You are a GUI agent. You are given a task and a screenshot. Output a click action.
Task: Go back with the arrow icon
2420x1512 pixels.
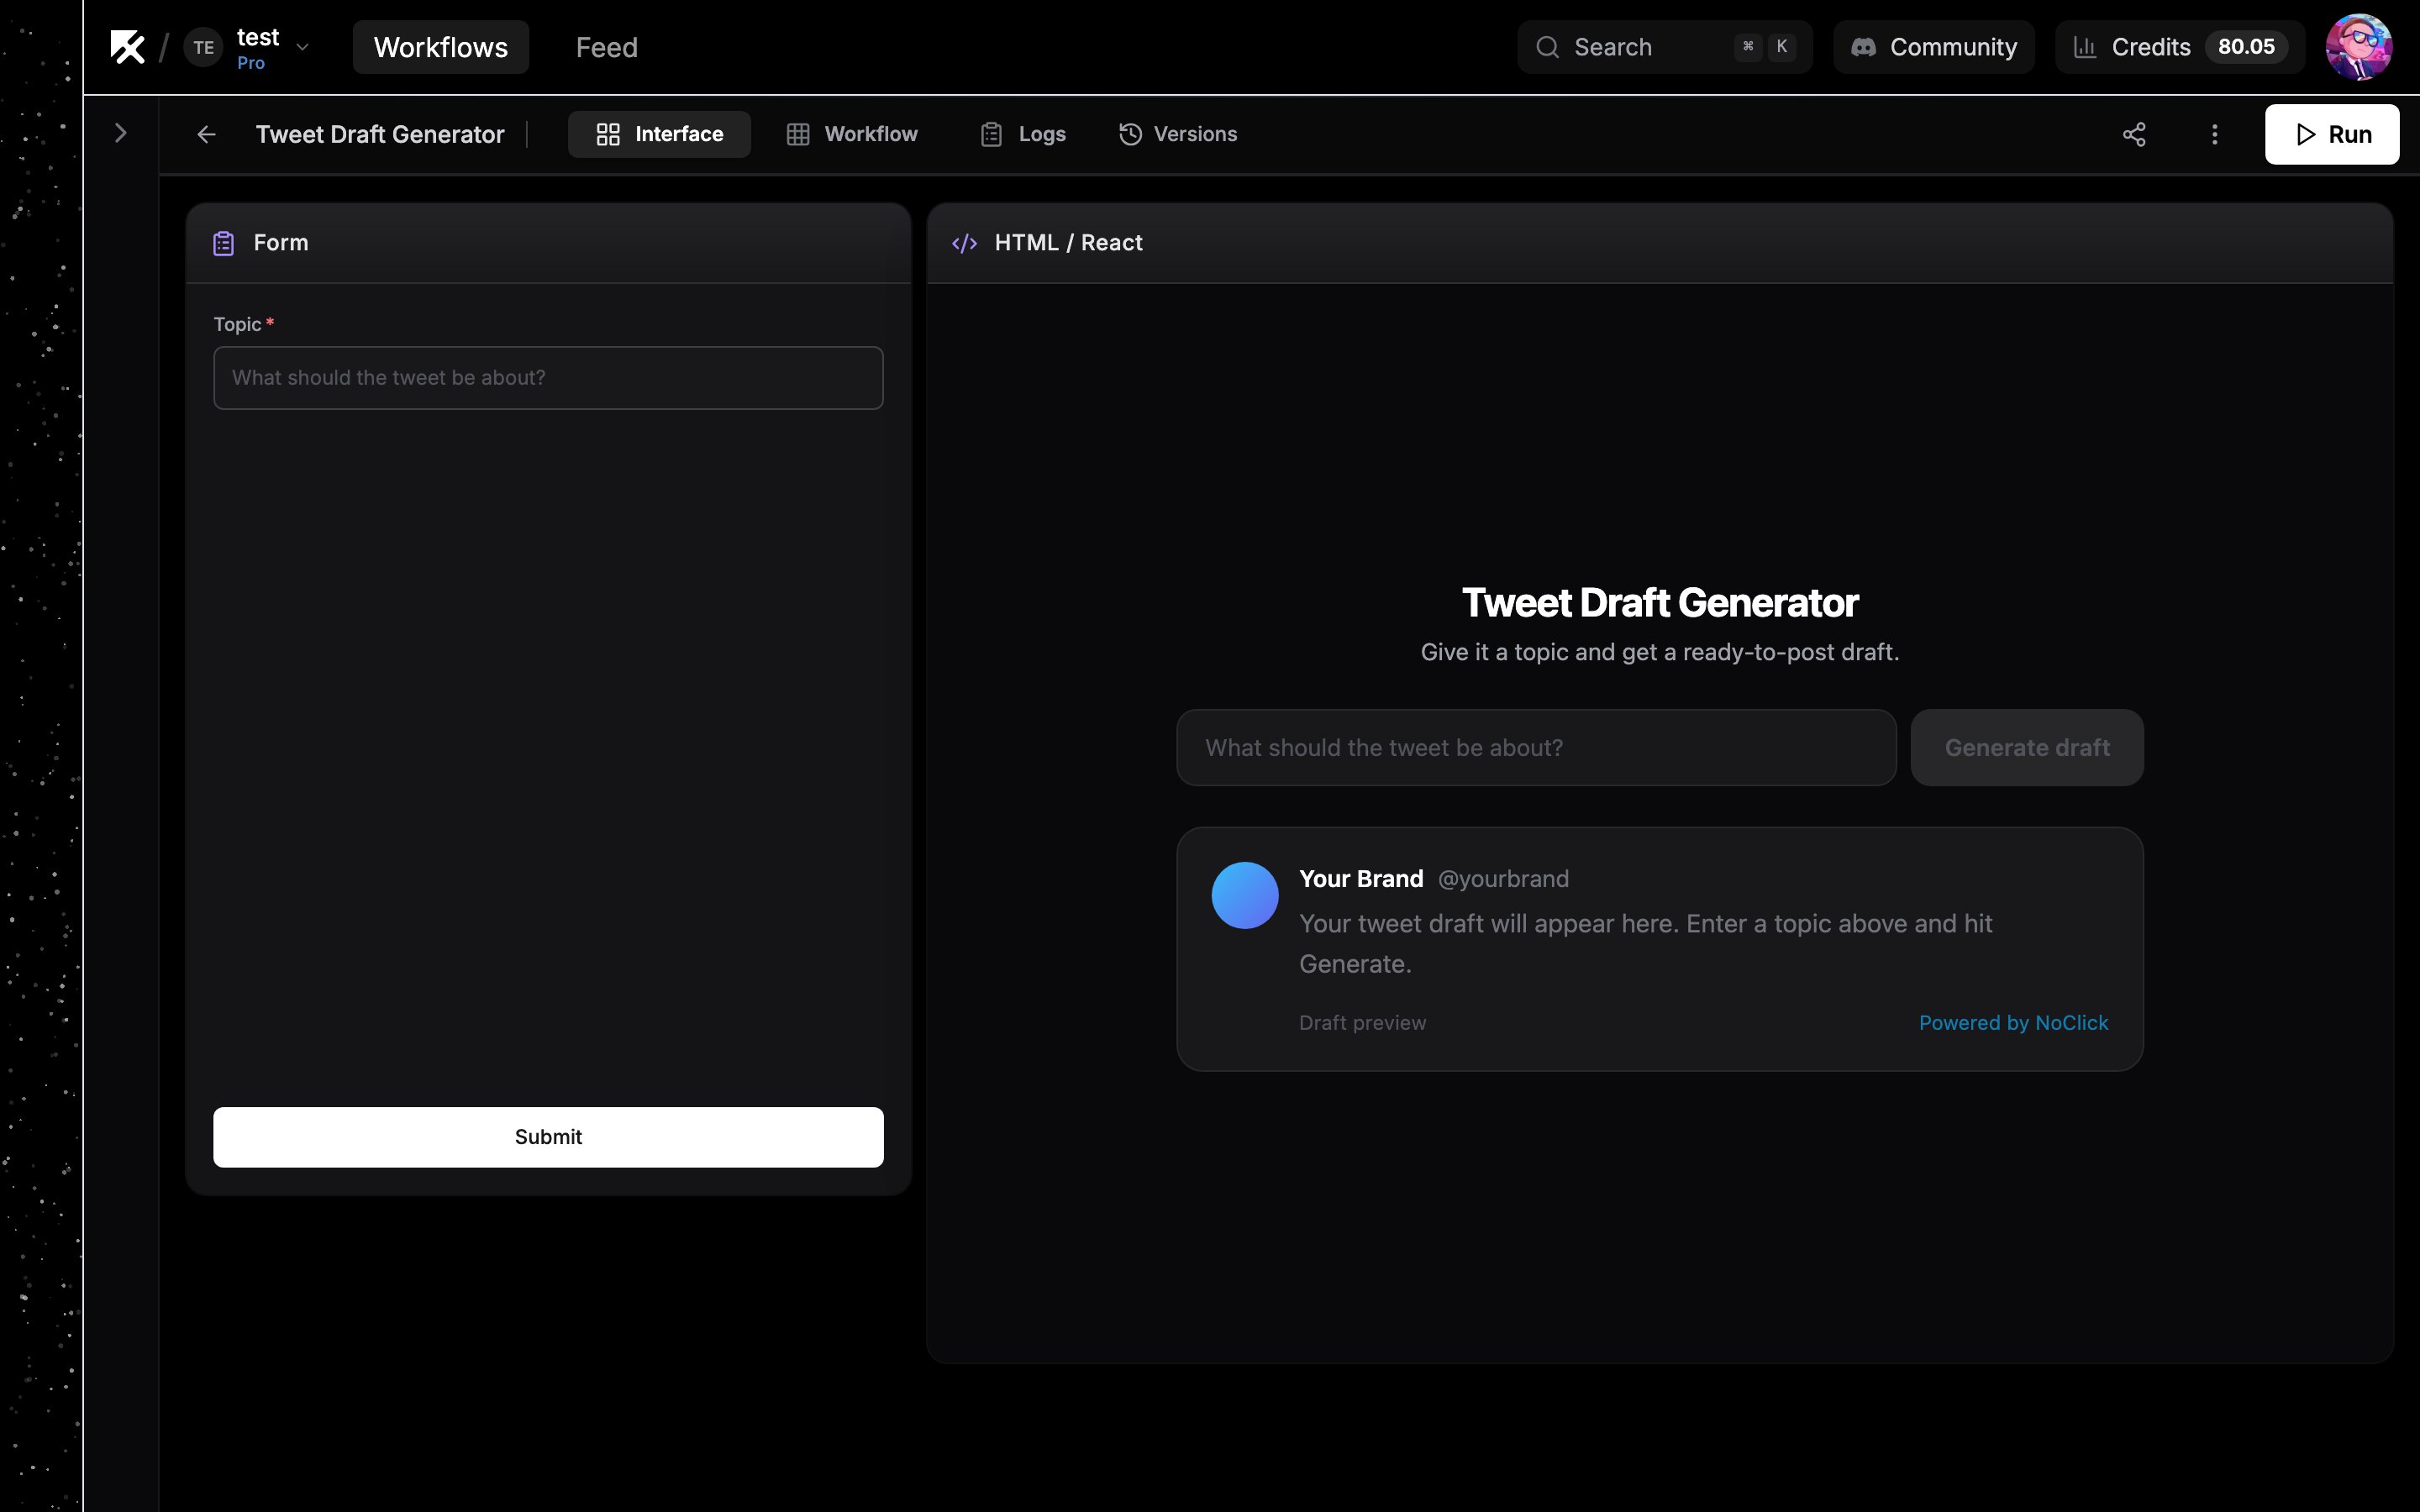(x=206, y=134)
